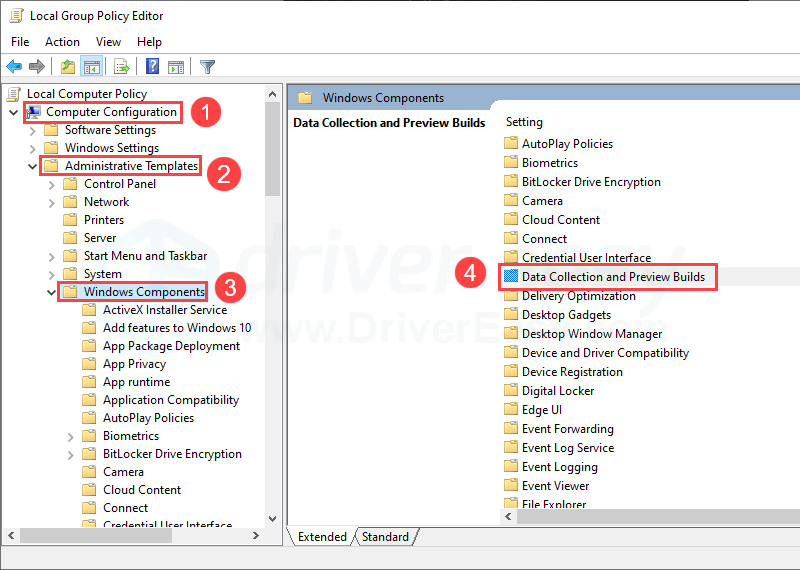Select Event Log Service in the list
This screenshot has height=570, width=800.
[568, 448]
